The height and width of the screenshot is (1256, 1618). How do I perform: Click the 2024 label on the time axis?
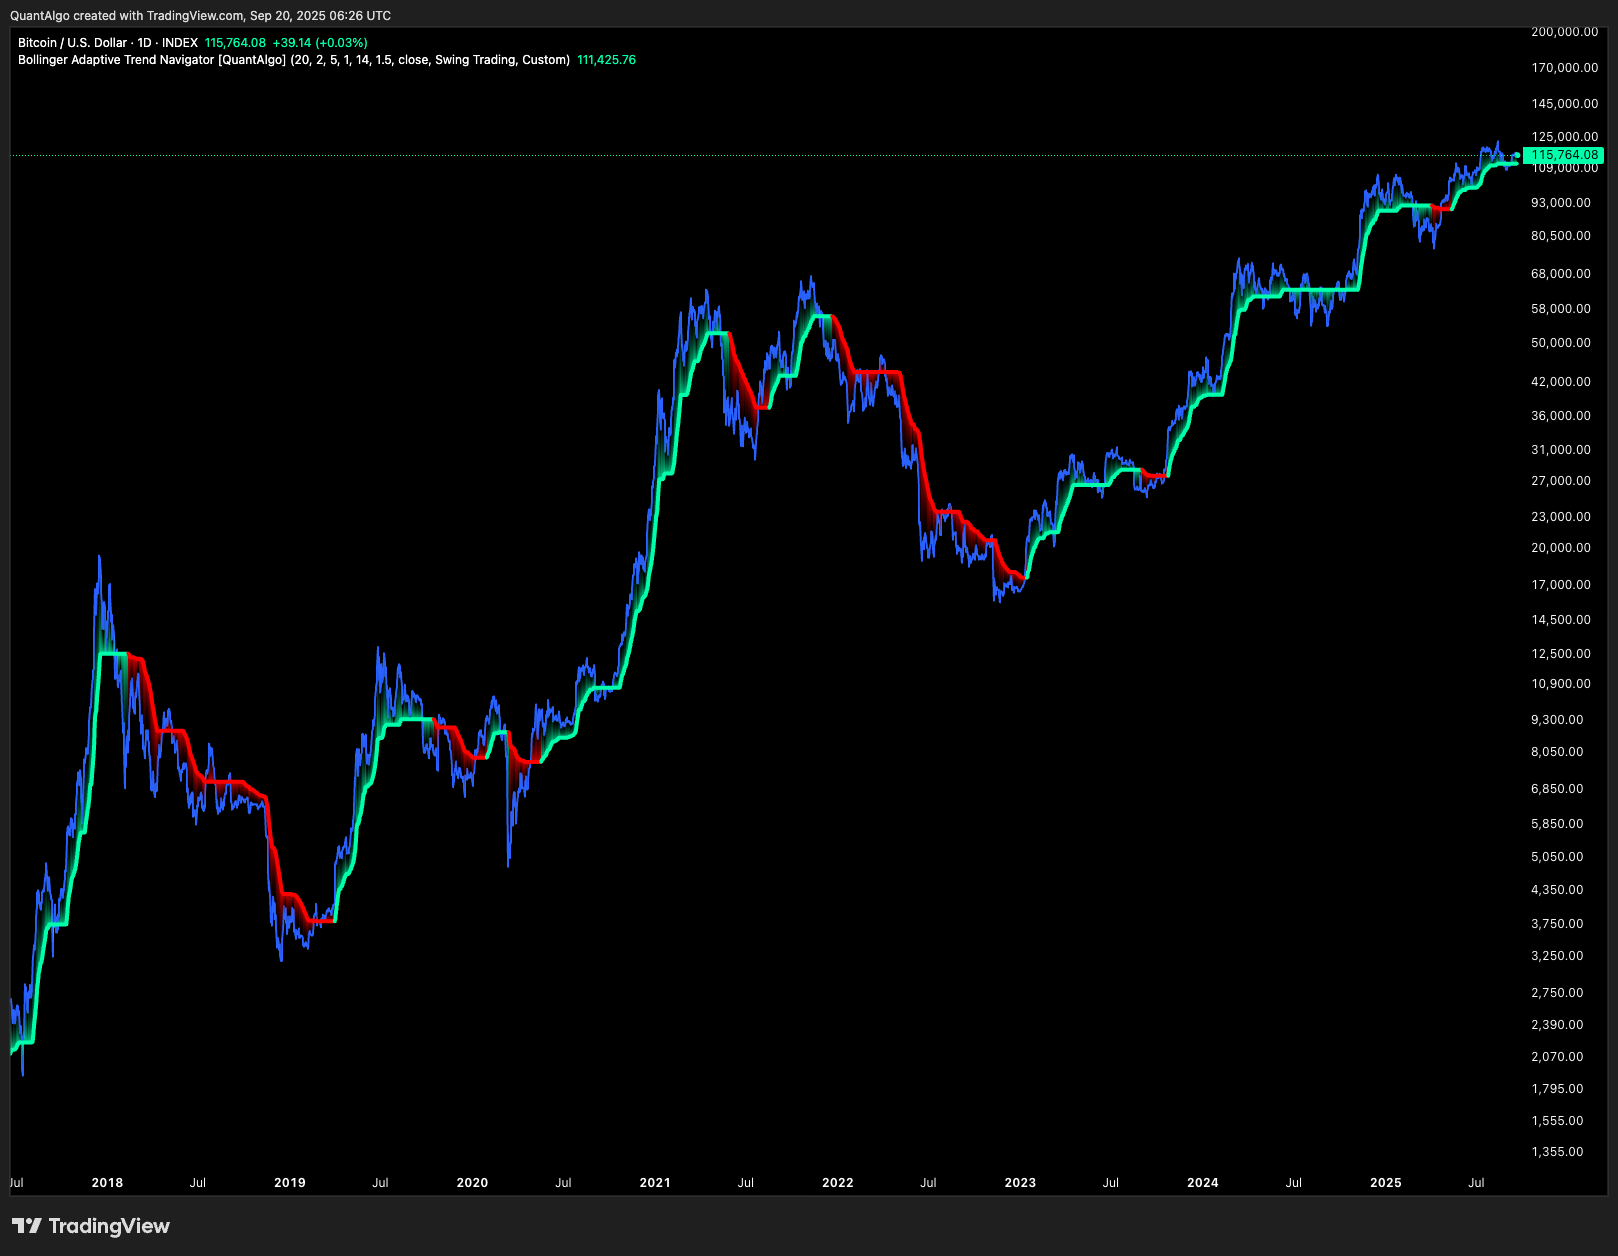[x=1203, y=1183]
